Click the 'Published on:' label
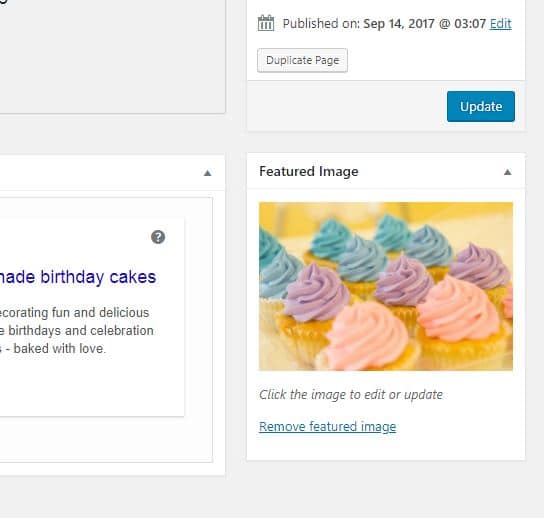The height and width of the screenshot is (518, 544). tap(321, 24)
